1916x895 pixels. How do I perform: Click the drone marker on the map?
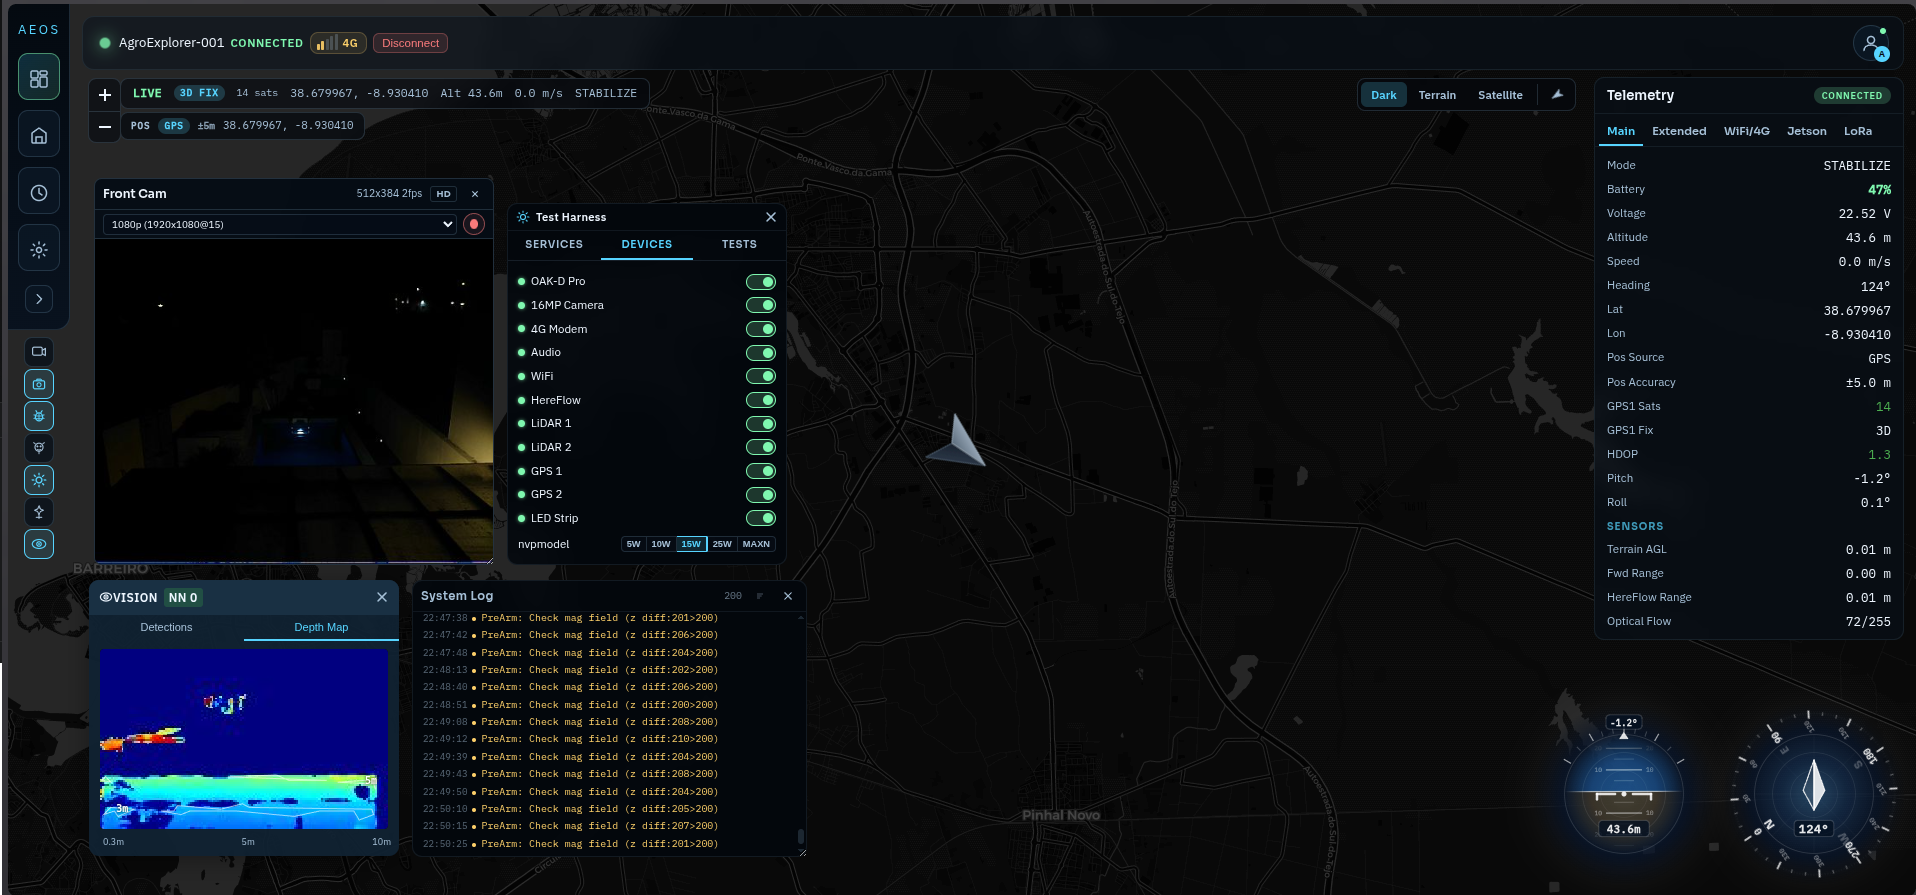[x=957, y=442]
